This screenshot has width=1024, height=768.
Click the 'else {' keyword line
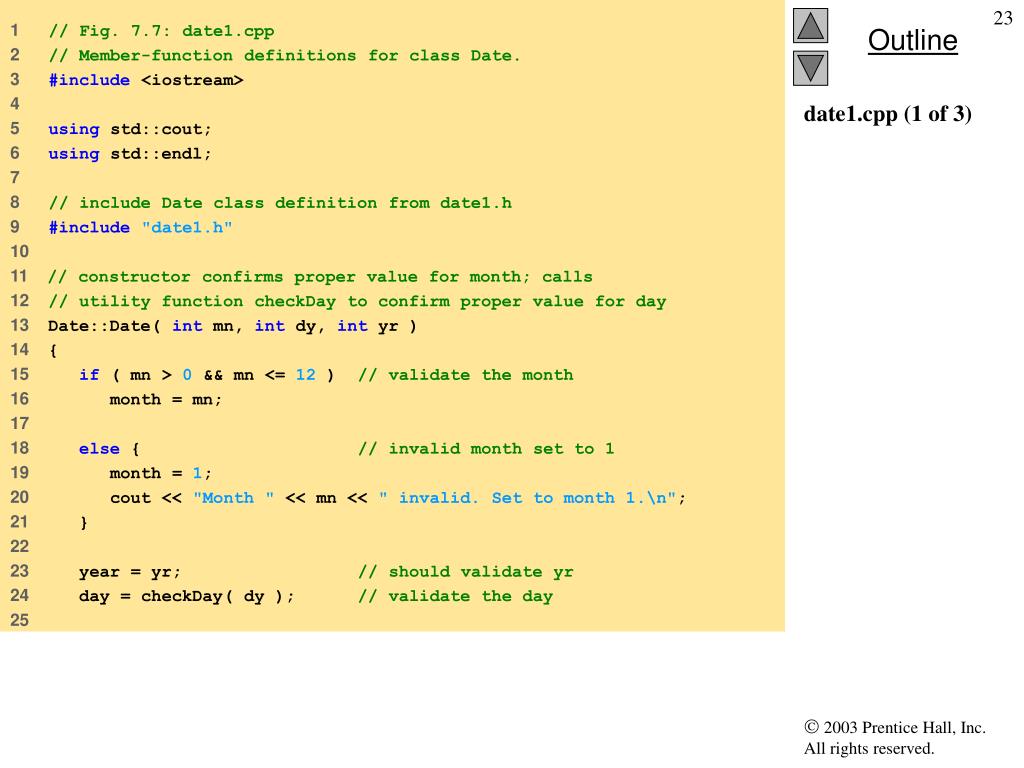tap(109, 449)
